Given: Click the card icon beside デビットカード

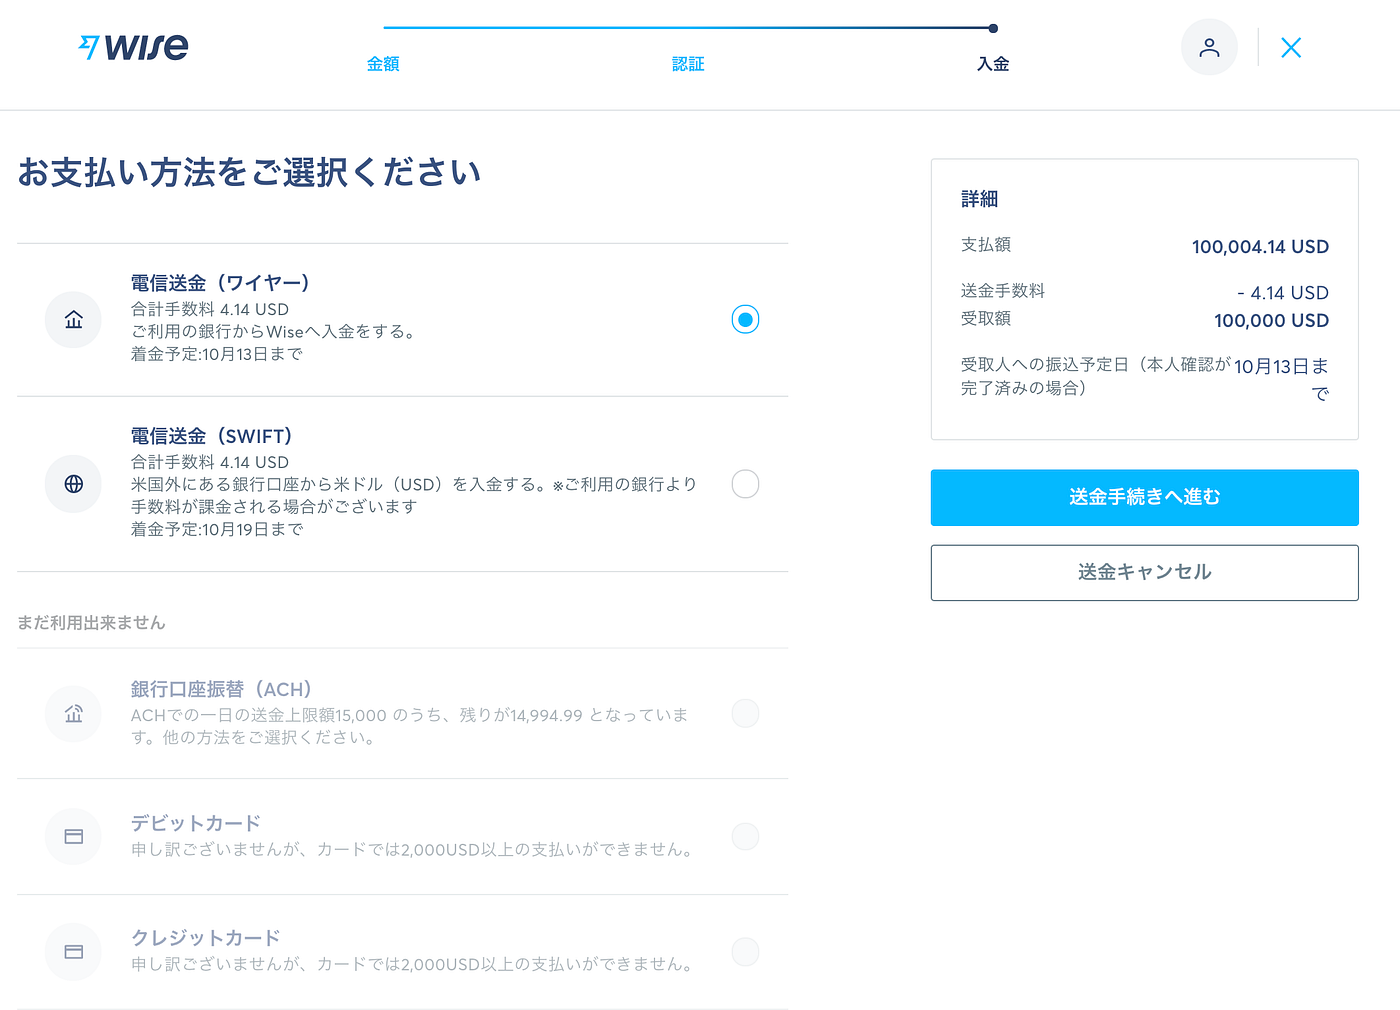Looking at the screenshot, I should (73, 836).
